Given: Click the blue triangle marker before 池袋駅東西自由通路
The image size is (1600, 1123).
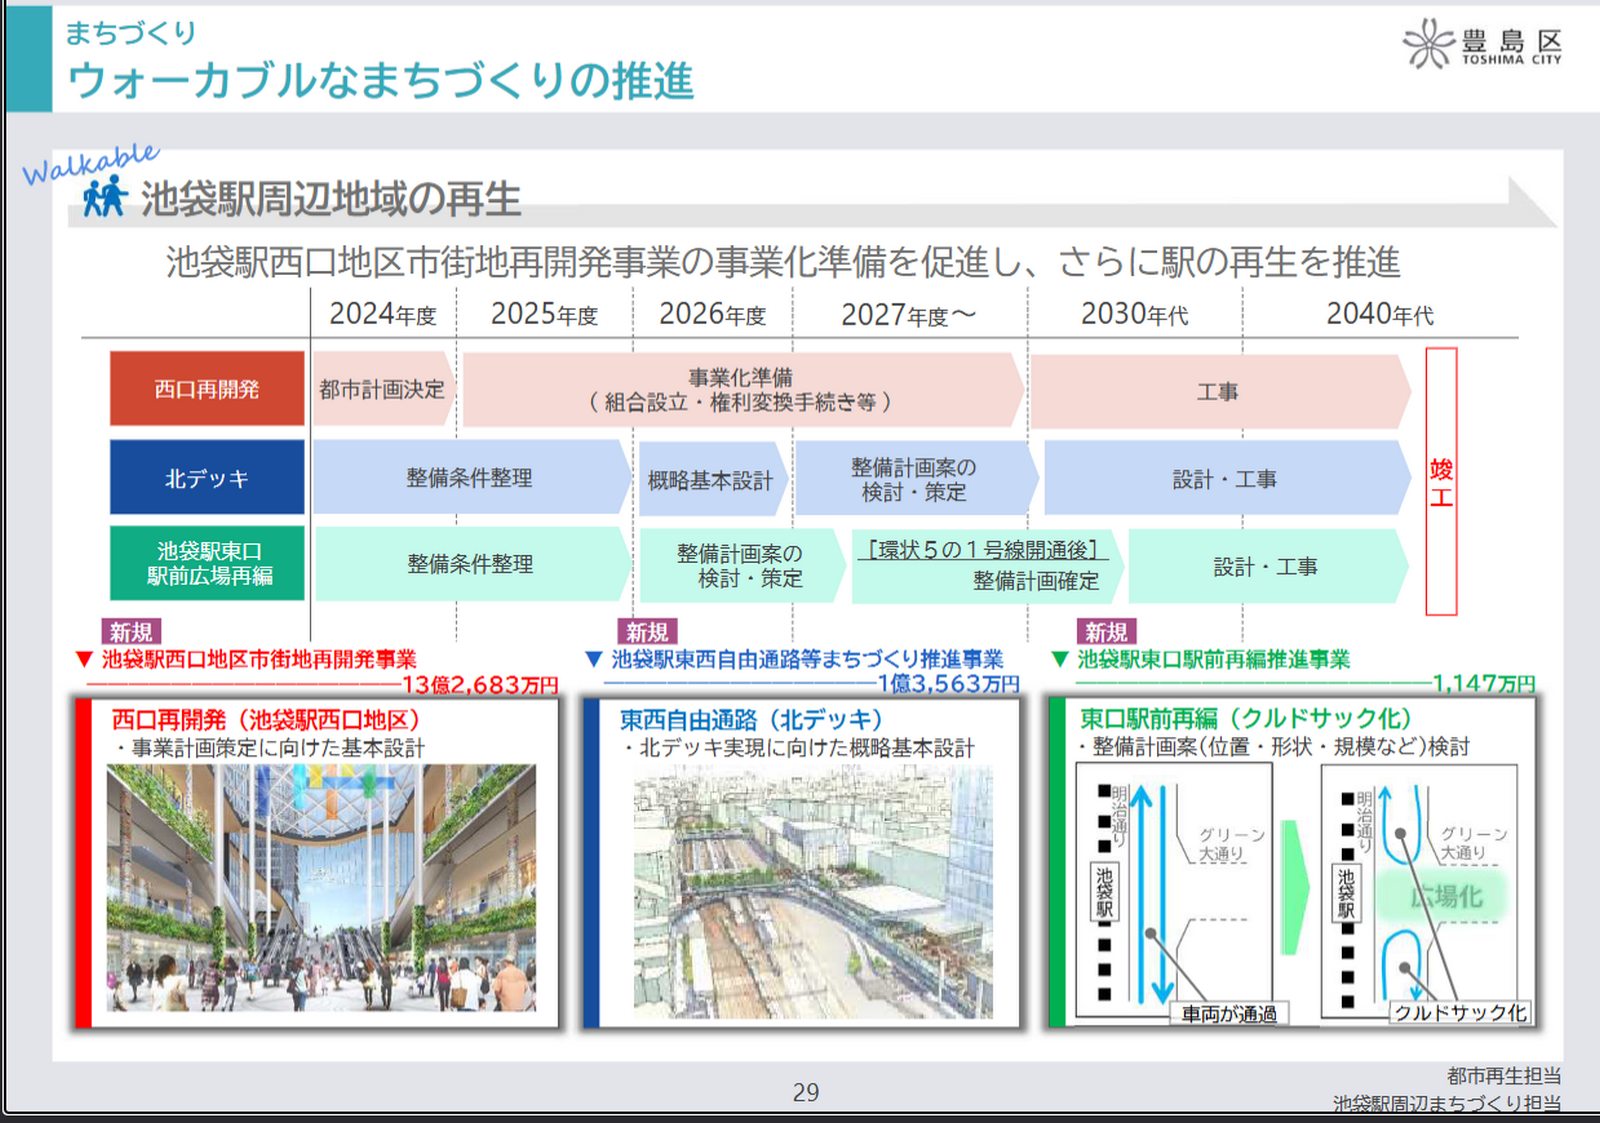Looking at the screenshot, I should (593, 659).
